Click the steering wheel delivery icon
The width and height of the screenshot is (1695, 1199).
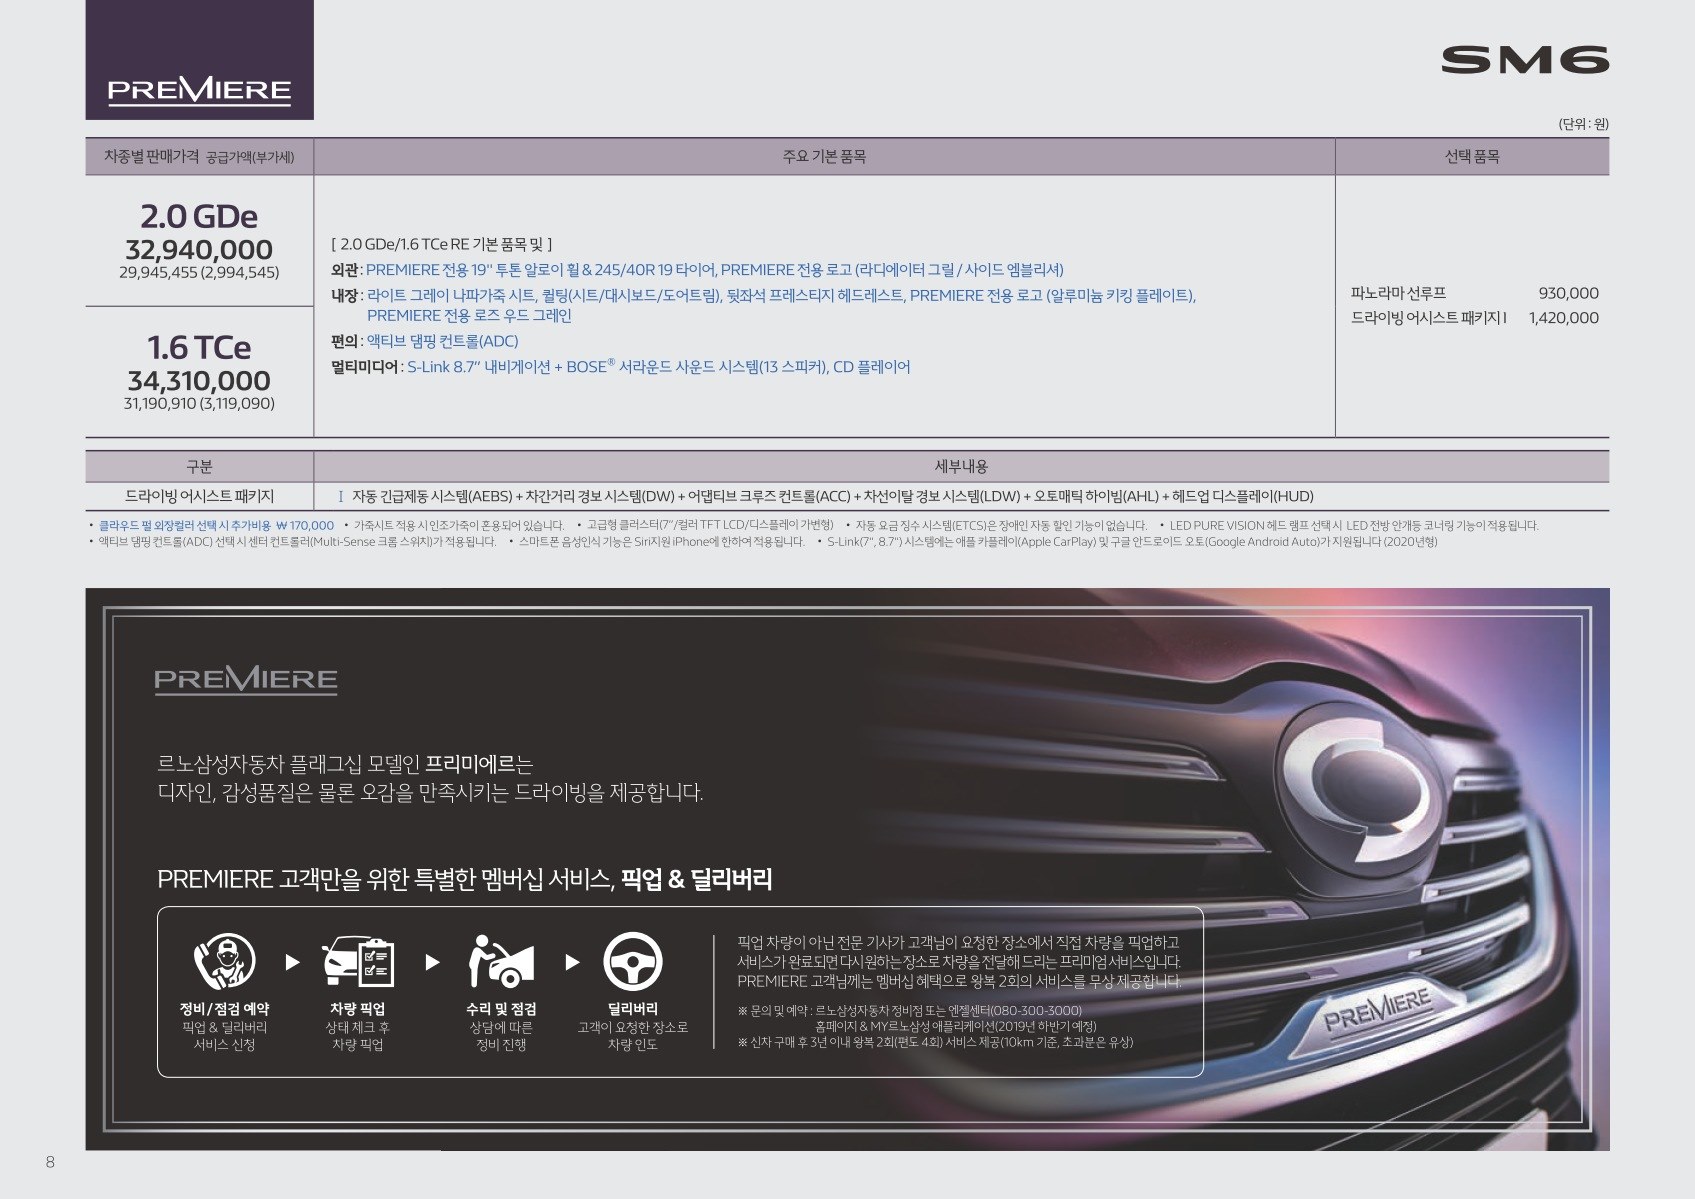(632, 961)
